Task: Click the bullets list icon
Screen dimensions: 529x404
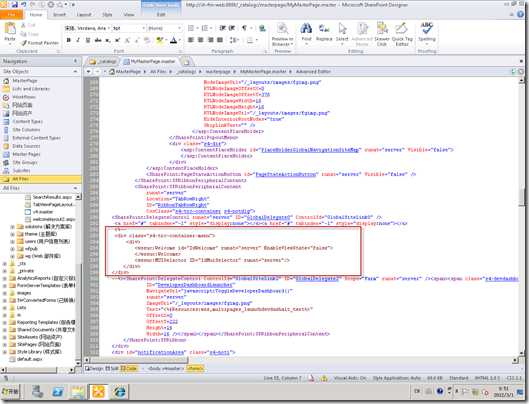Action: 191,28
